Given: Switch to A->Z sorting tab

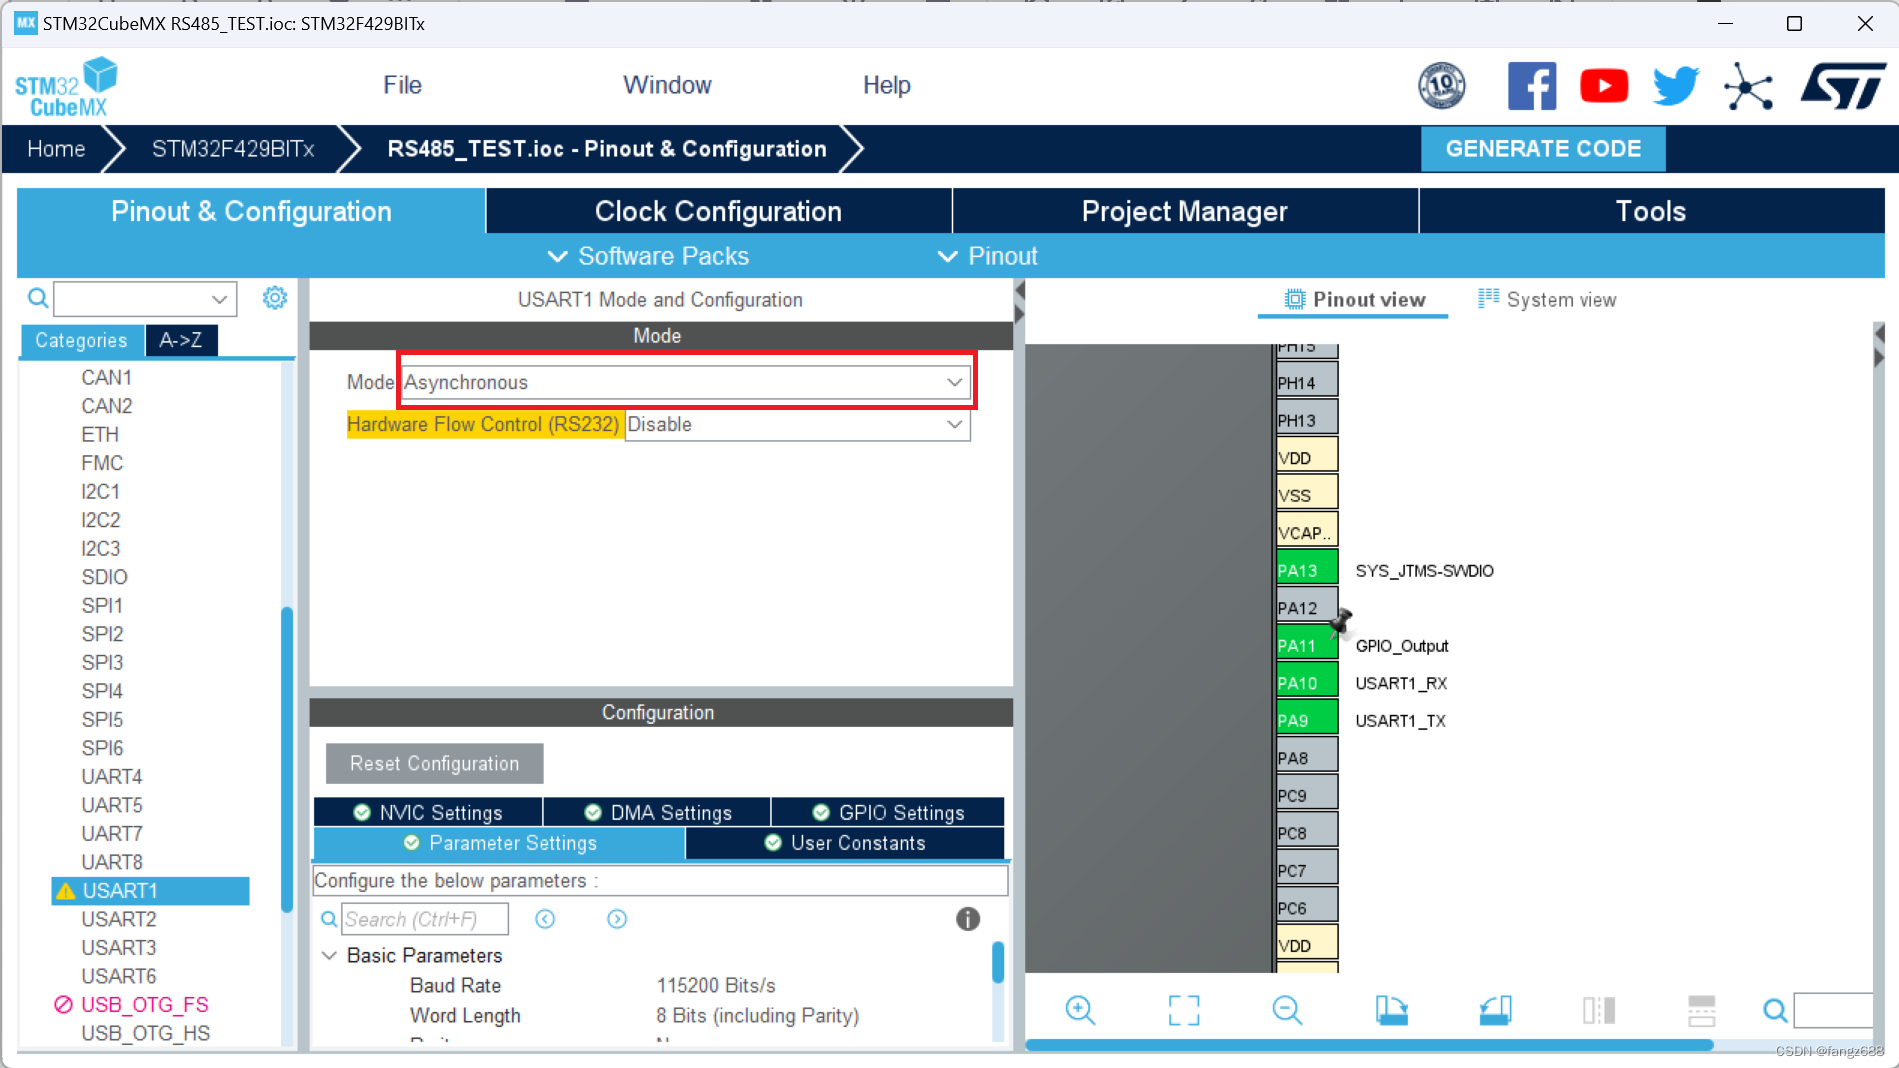Looking at the screenshot, I should point(181,340).
